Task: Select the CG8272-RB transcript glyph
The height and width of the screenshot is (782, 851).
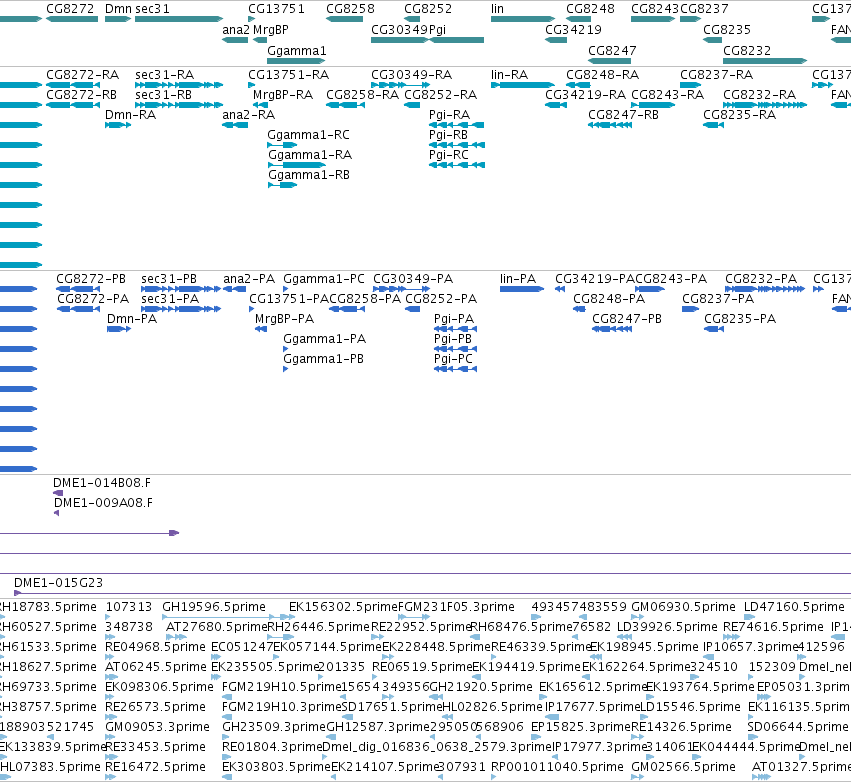Action: 73,105
